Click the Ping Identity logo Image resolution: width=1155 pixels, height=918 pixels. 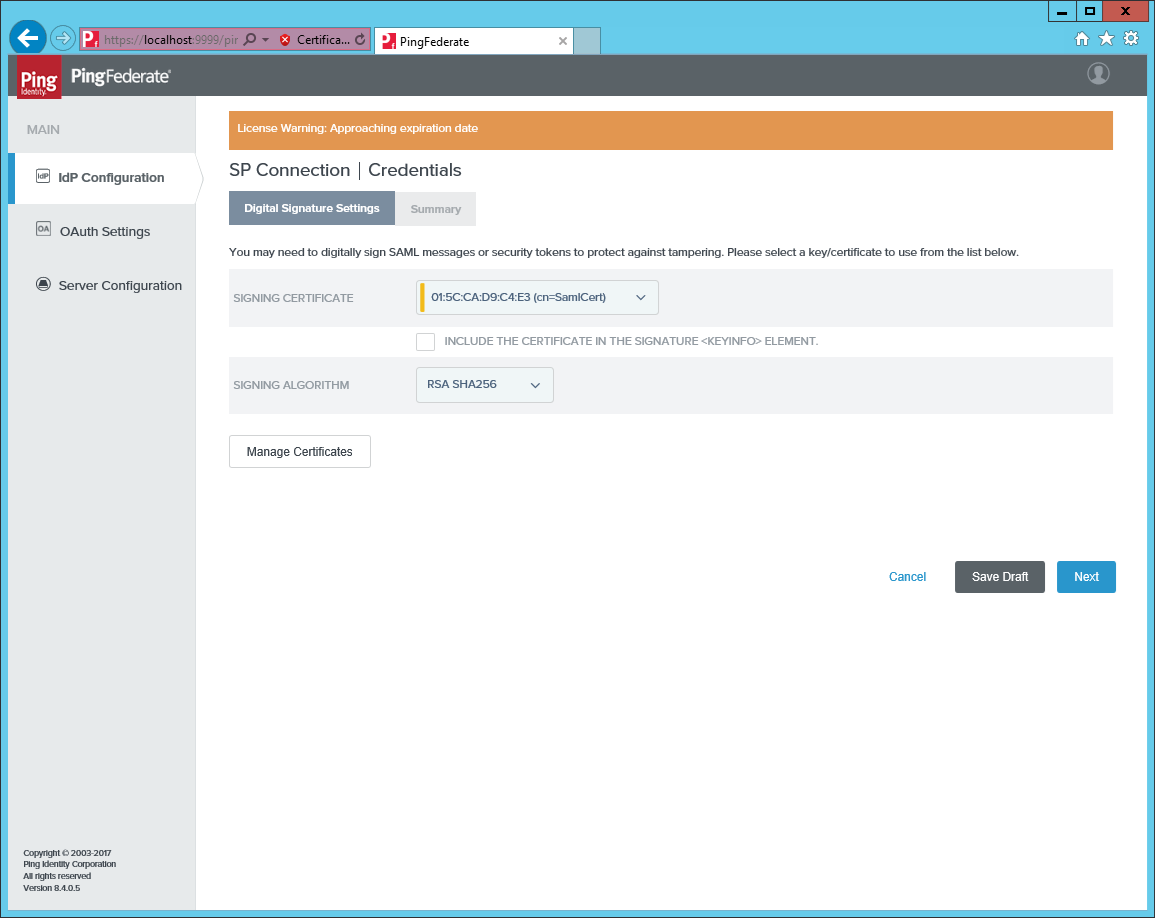[39, 77]
